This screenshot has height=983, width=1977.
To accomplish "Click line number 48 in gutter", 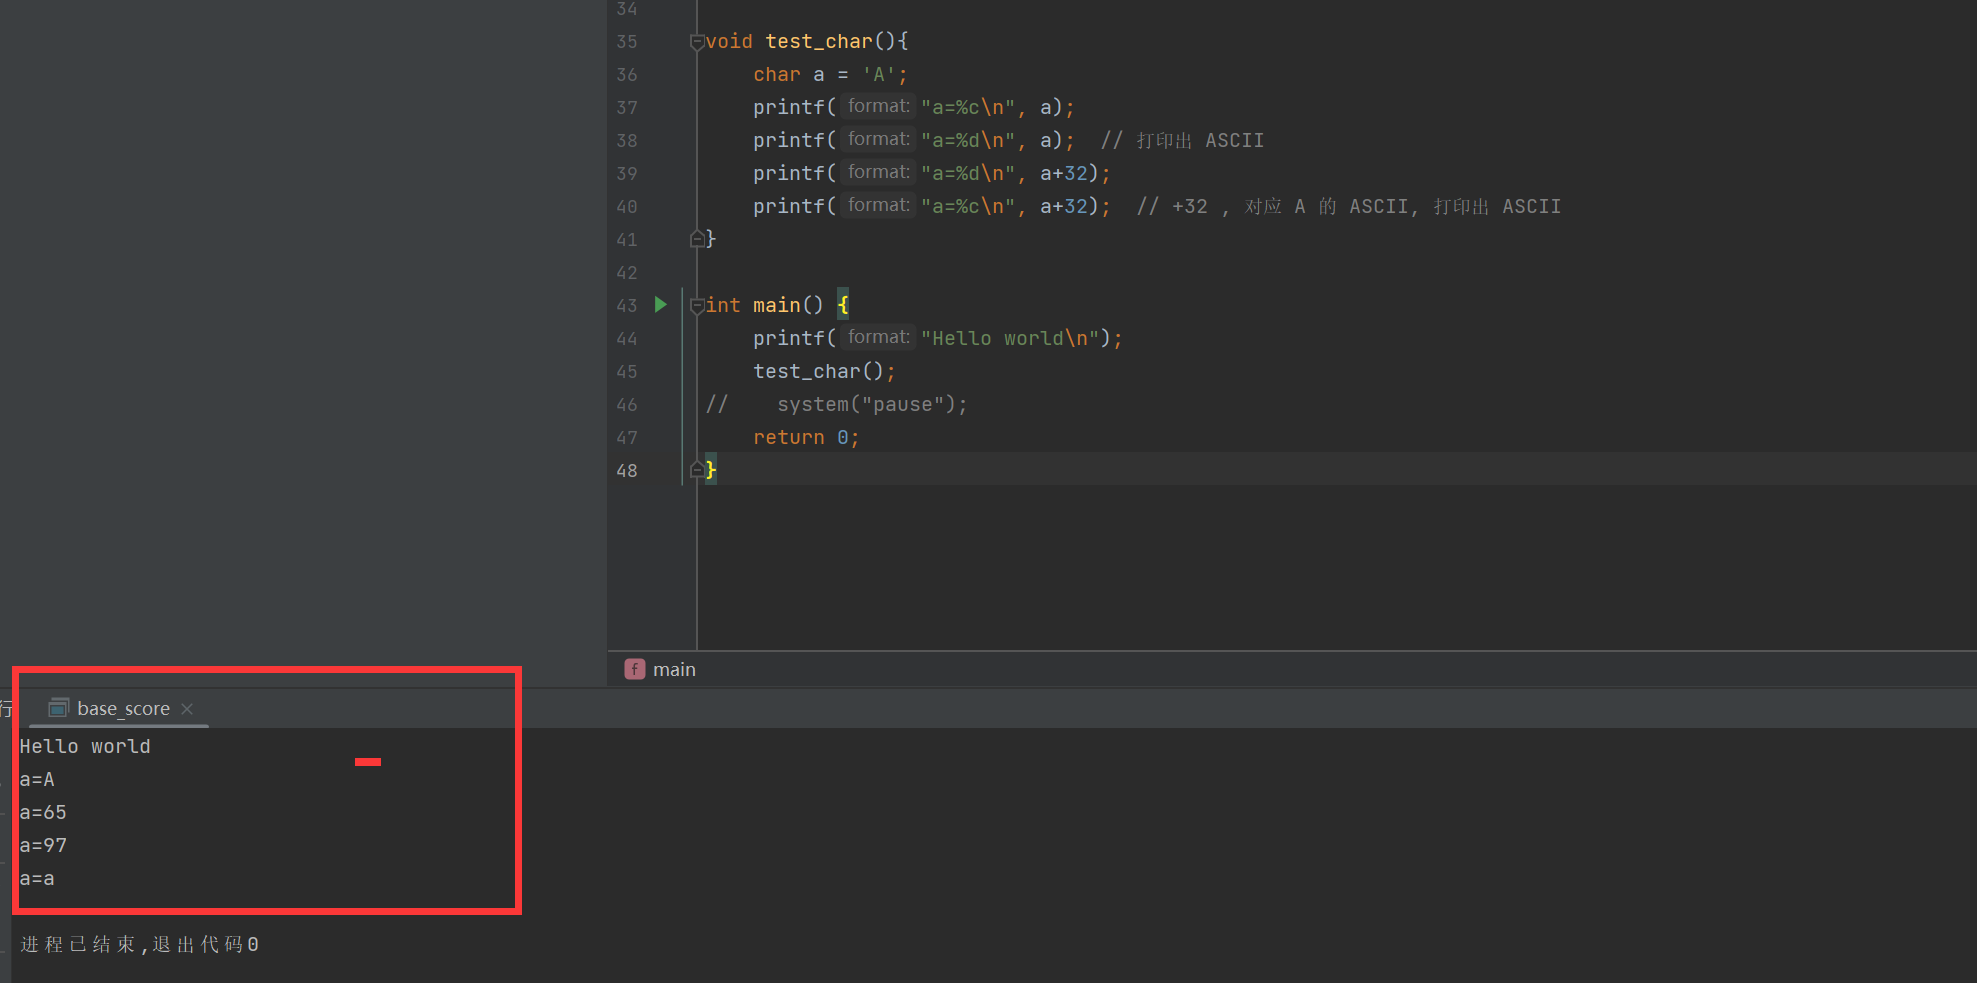I will (x=627, y=470).
